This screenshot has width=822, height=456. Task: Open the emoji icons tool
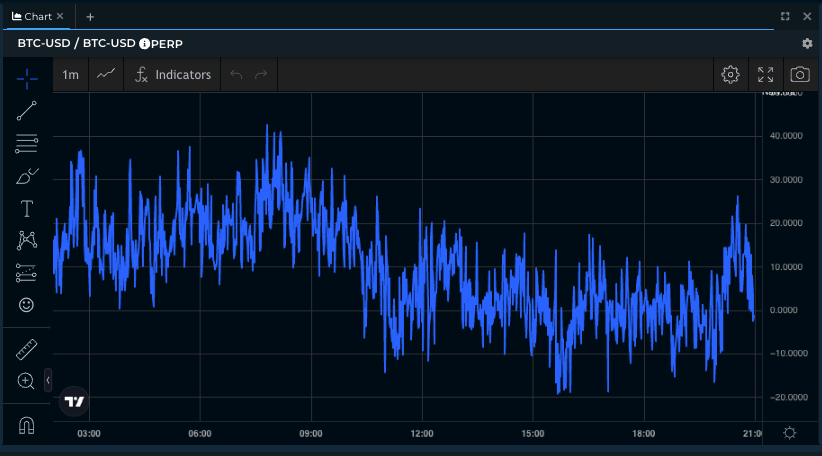tap(27, 304)
